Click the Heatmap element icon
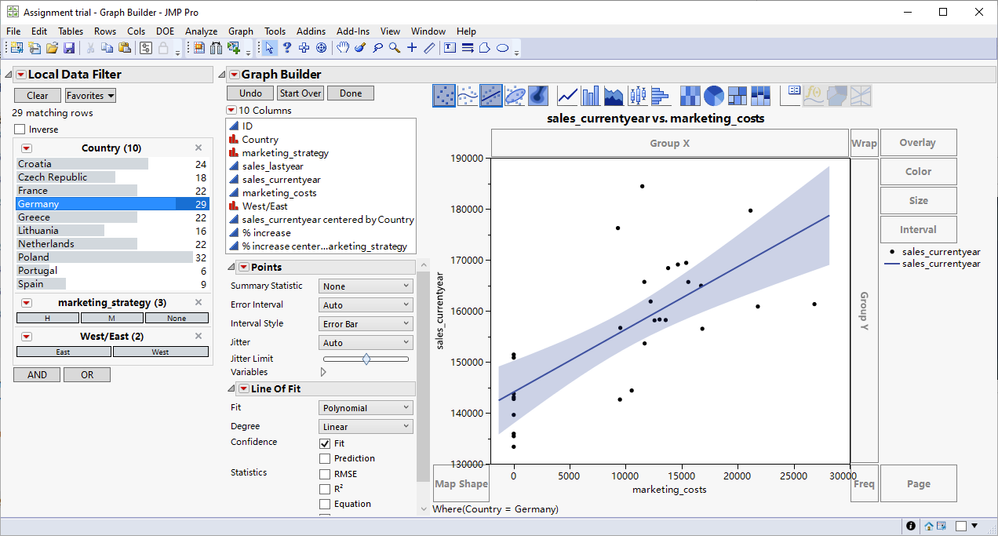This screenshot has width=998, height=536. tap(690, 95)
